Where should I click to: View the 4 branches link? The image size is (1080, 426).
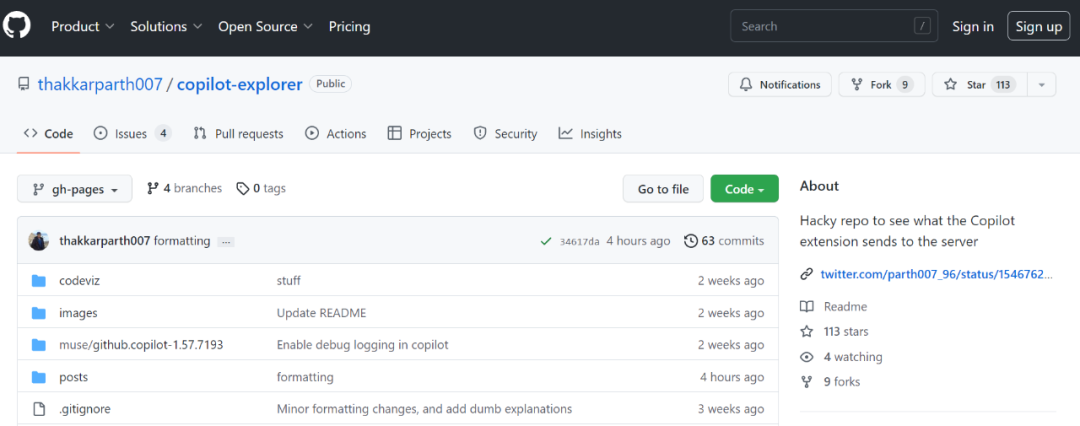pos(184,188)
